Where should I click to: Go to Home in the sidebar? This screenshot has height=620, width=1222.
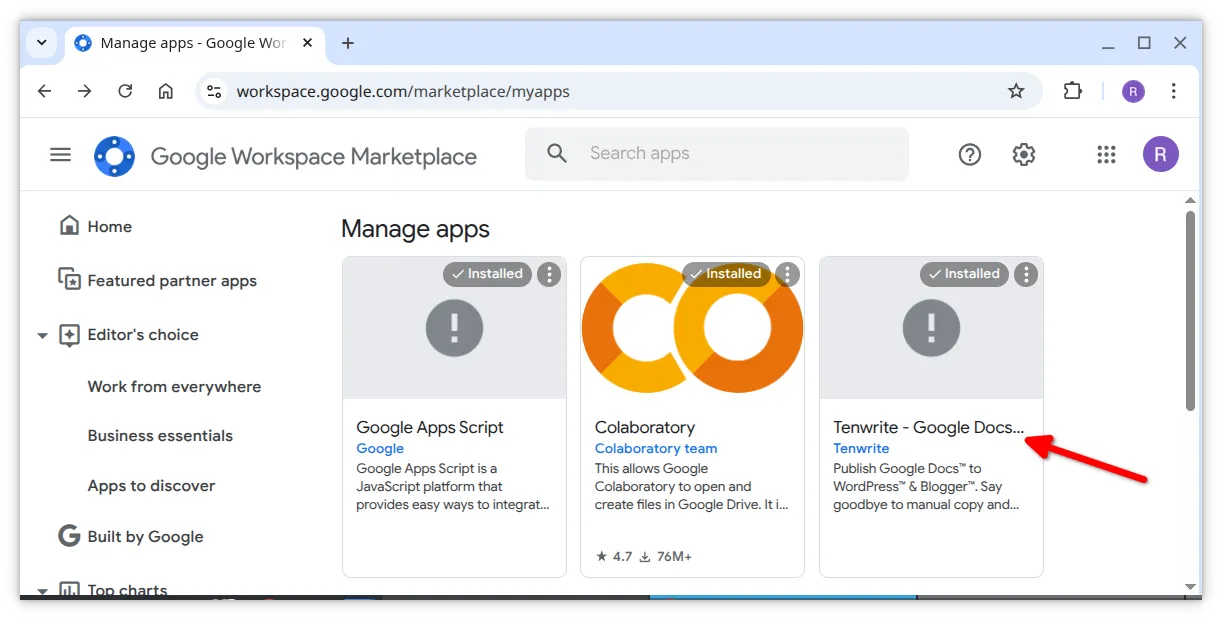click(x=109, y=227)
